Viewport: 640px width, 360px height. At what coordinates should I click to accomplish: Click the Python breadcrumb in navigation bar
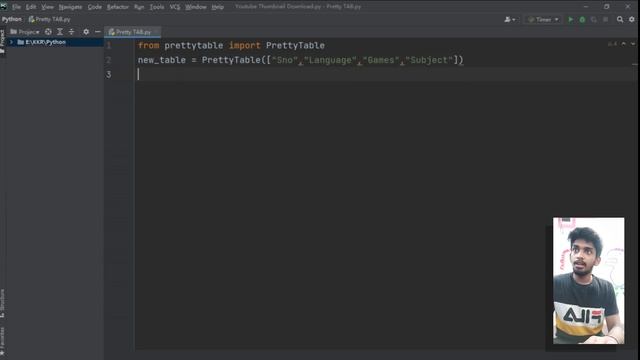(x=12, y=19)
